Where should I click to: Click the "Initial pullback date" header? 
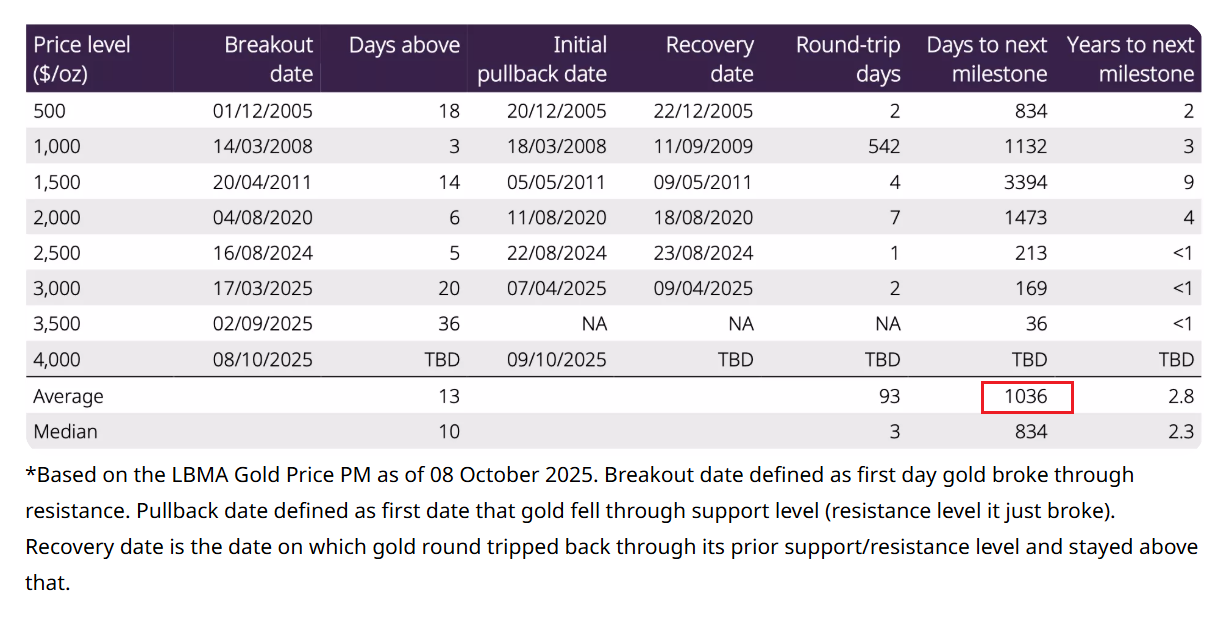pos(542,59)
